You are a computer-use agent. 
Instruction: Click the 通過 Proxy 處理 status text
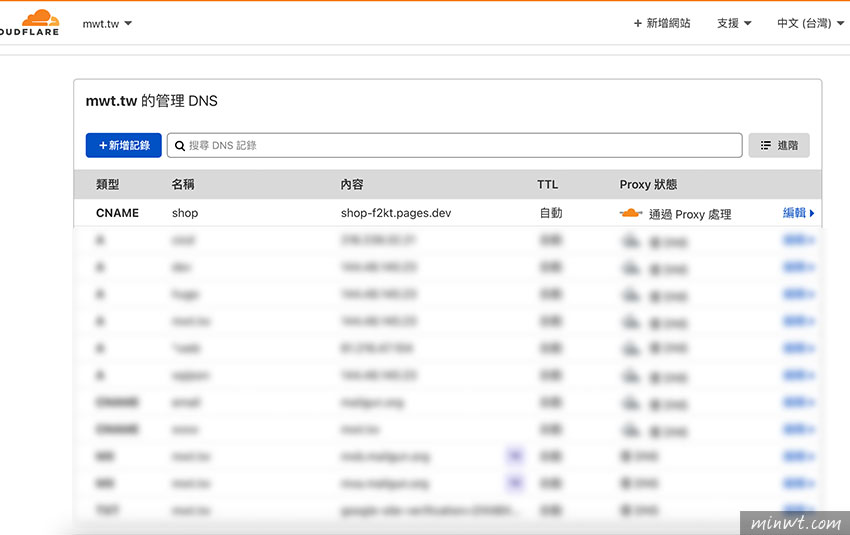[690, 214]
